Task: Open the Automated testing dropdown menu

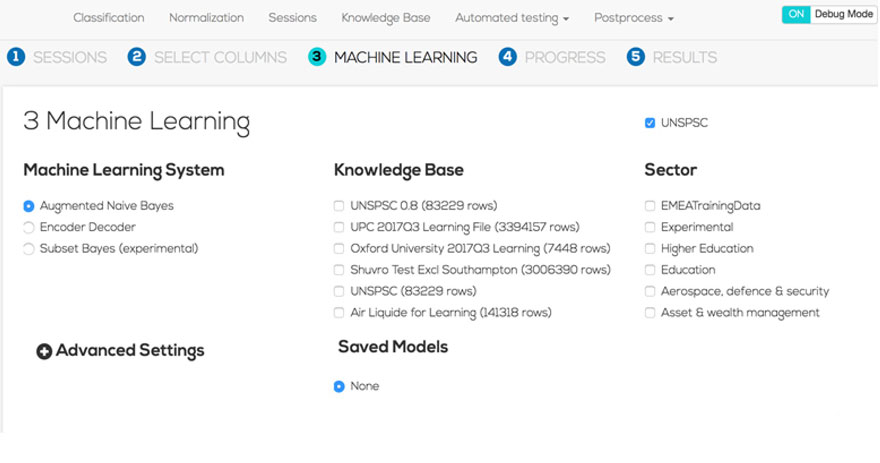Action: pyautogui.click(x=511, y=18)
